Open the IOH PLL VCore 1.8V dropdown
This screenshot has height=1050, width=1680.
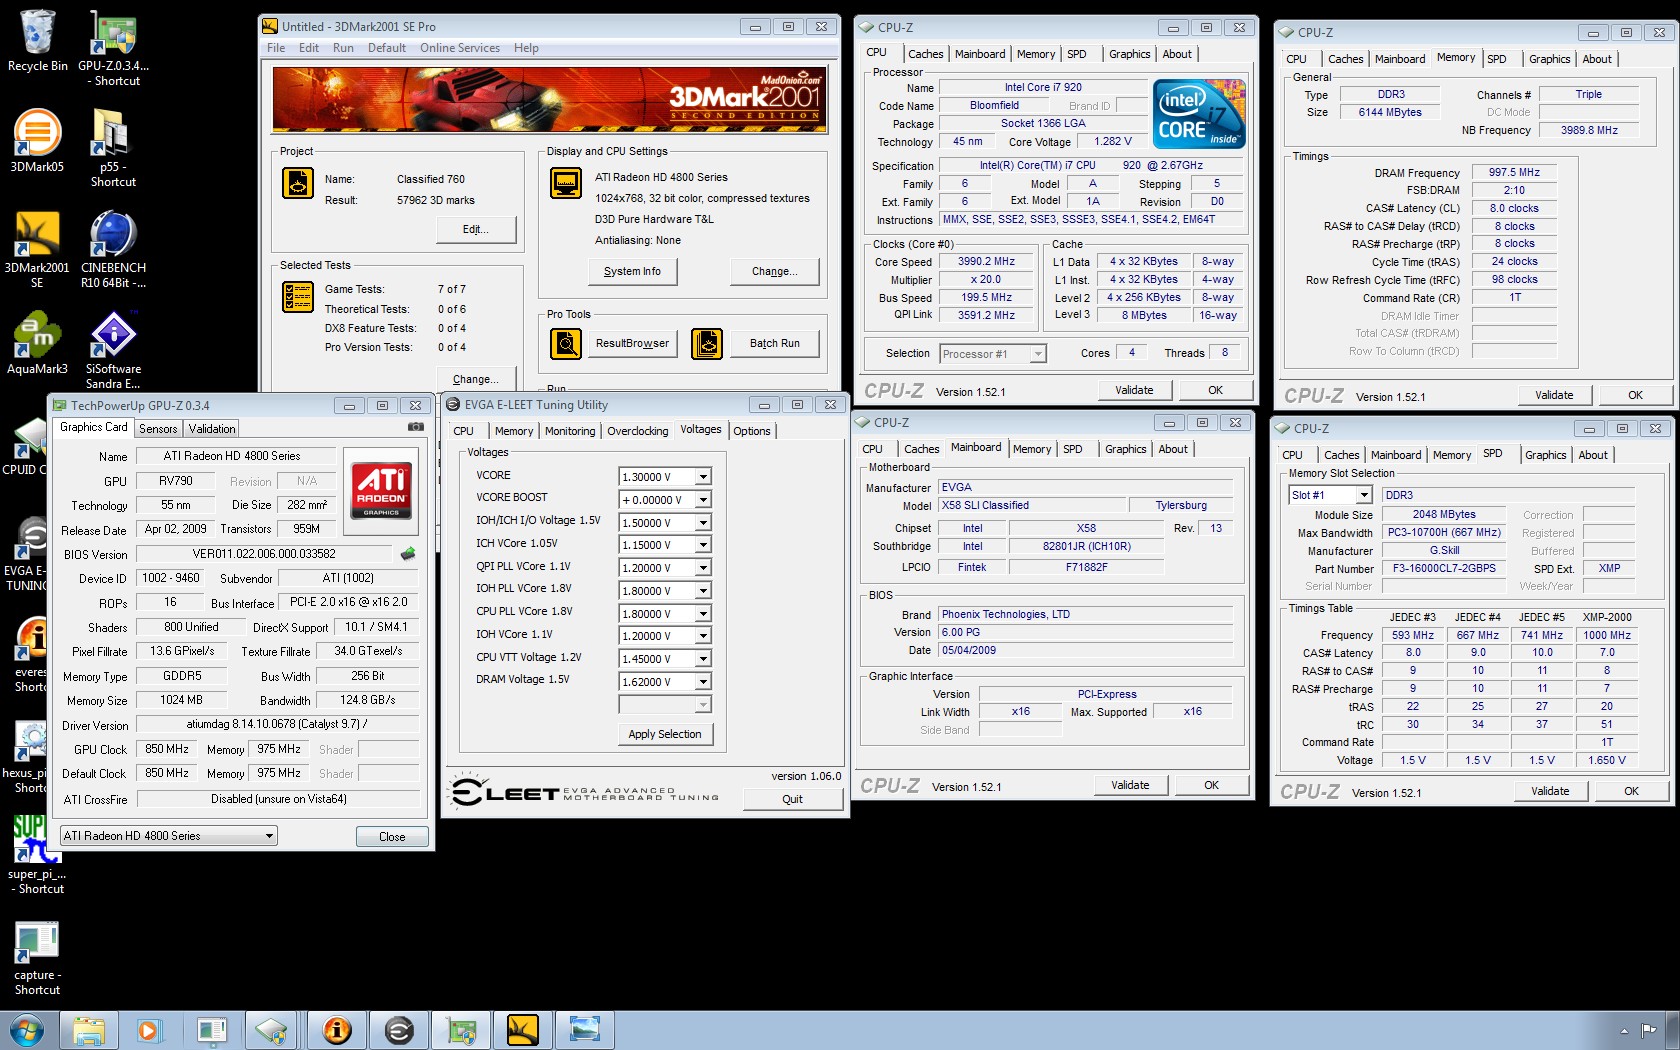click(703, 591)
